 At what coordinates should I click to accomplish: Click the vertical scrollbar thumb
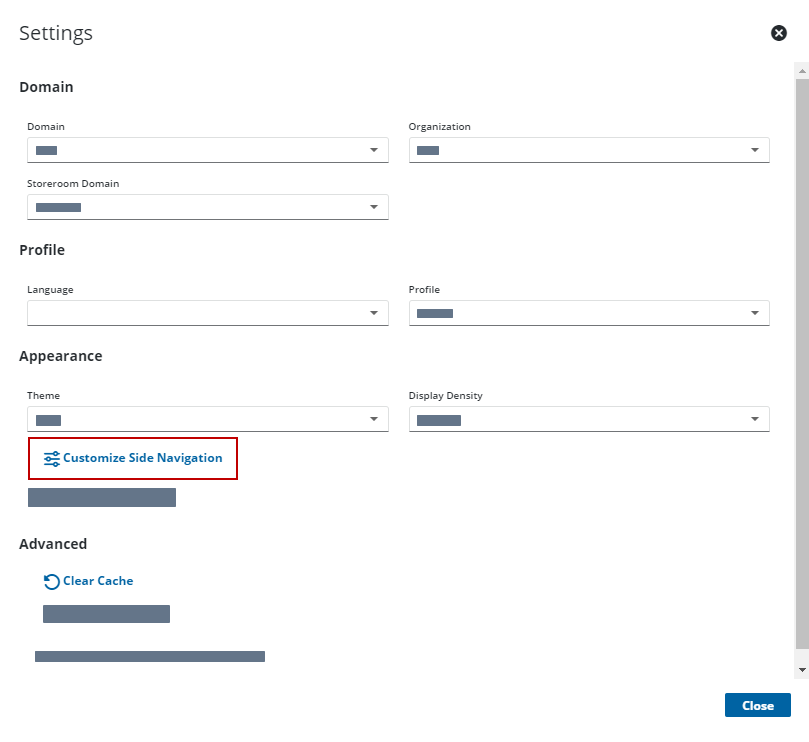click(801, 360)
